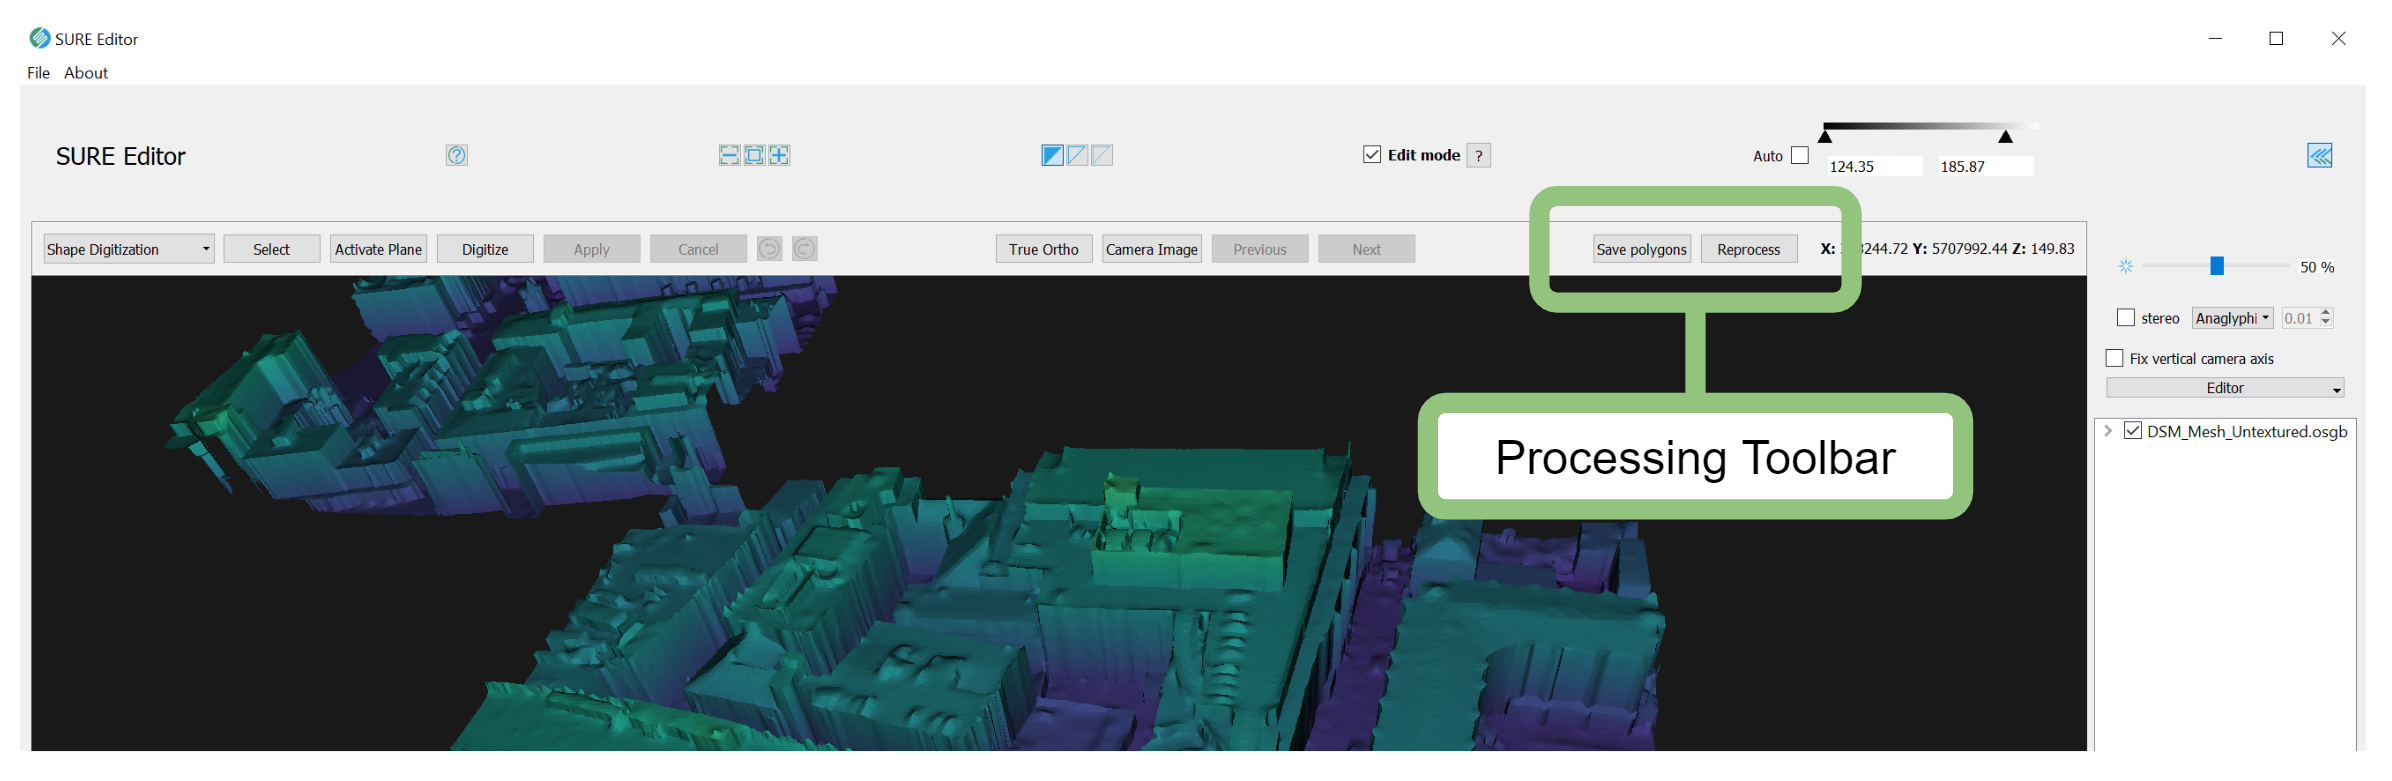
Task: Open the help circle icon near the title
Action: (457, 155)
